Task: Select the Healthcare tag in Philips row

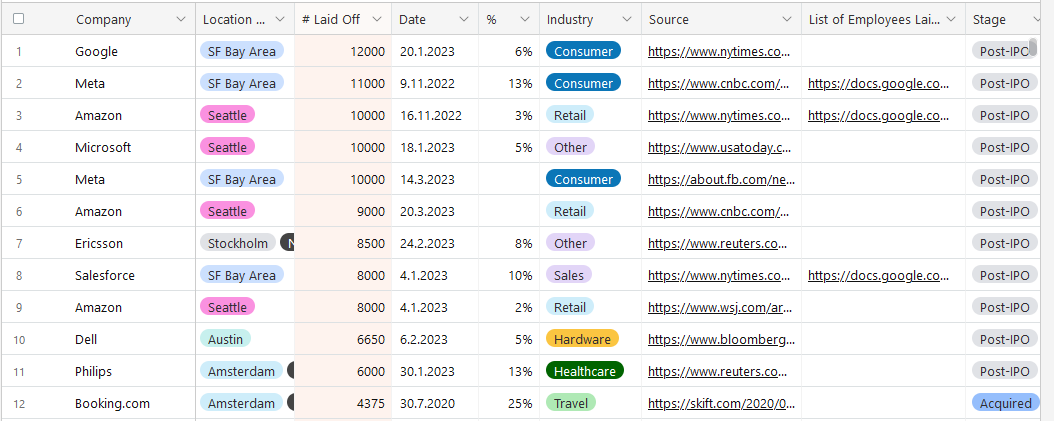Action: (x=584, y=372)
